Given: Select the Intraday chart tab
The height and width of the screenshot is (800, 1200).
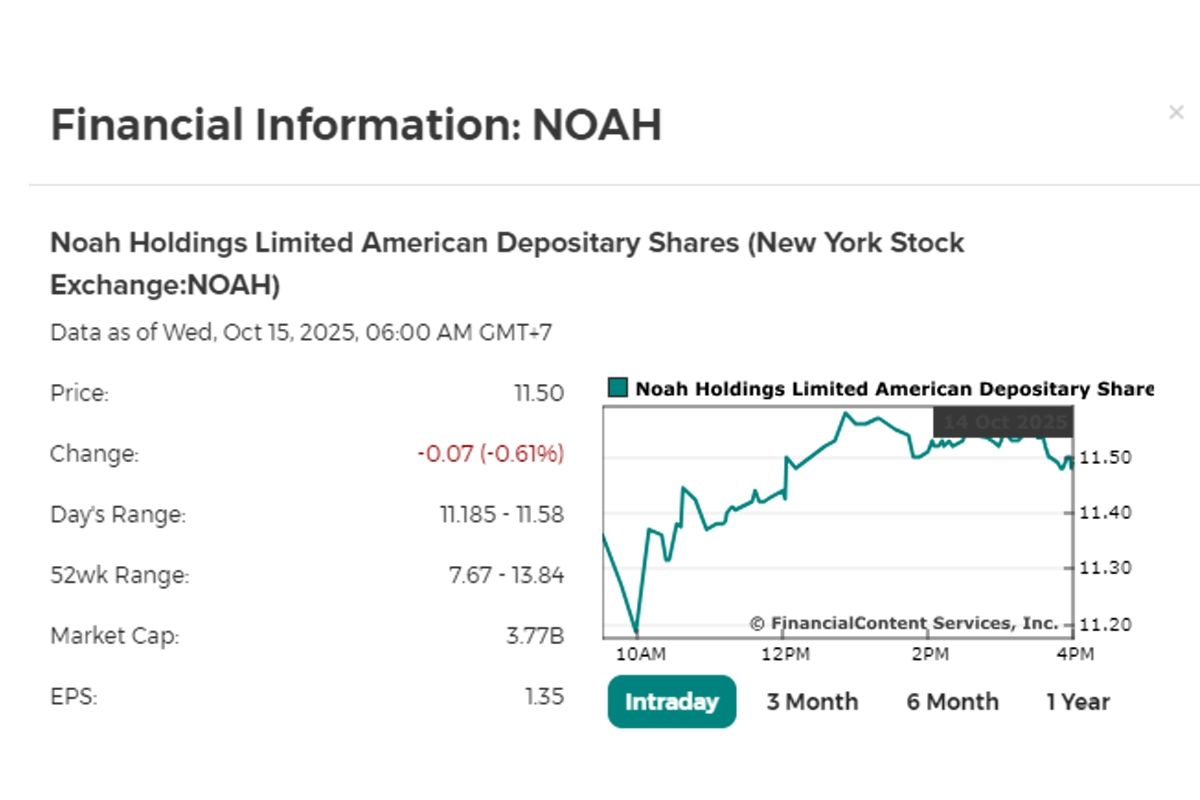Looking at the screenshot, I should point(671,702).
